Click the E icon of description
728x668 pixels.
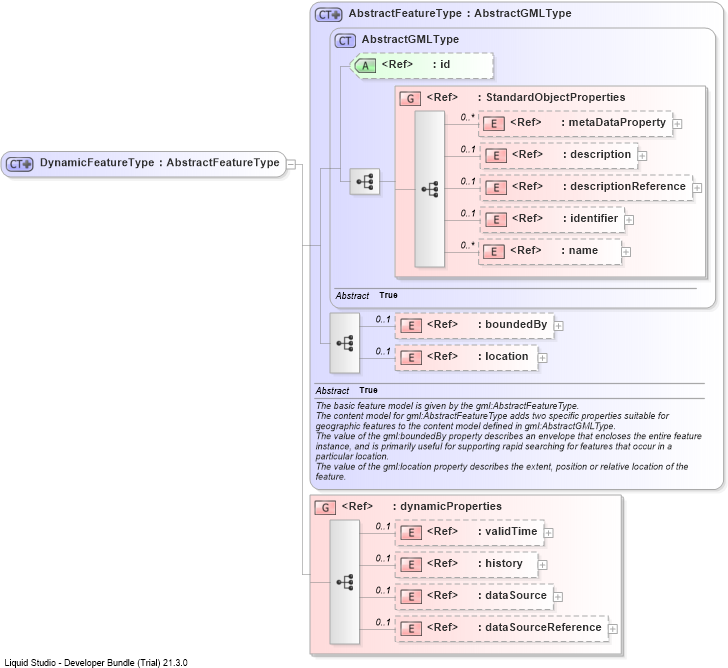coord(496,156)
